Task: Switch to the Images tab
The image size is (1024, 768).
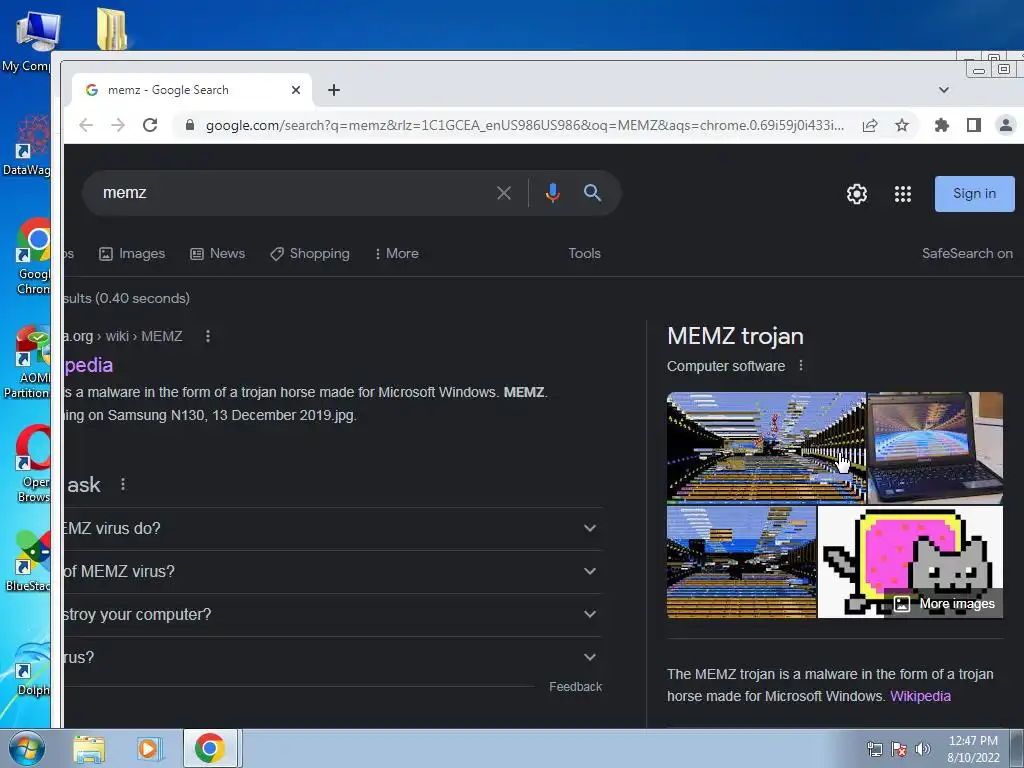Action: coord(132,253)
